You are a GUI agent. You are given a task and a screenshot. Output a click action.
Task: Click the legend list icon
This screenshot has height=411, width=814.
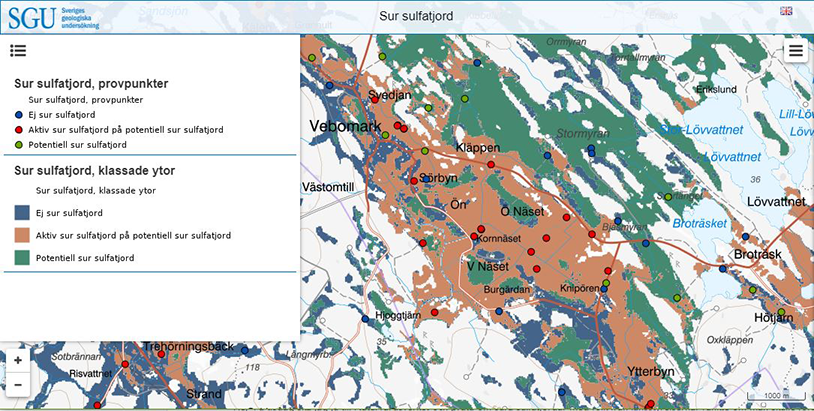click(x=18, y=50)
